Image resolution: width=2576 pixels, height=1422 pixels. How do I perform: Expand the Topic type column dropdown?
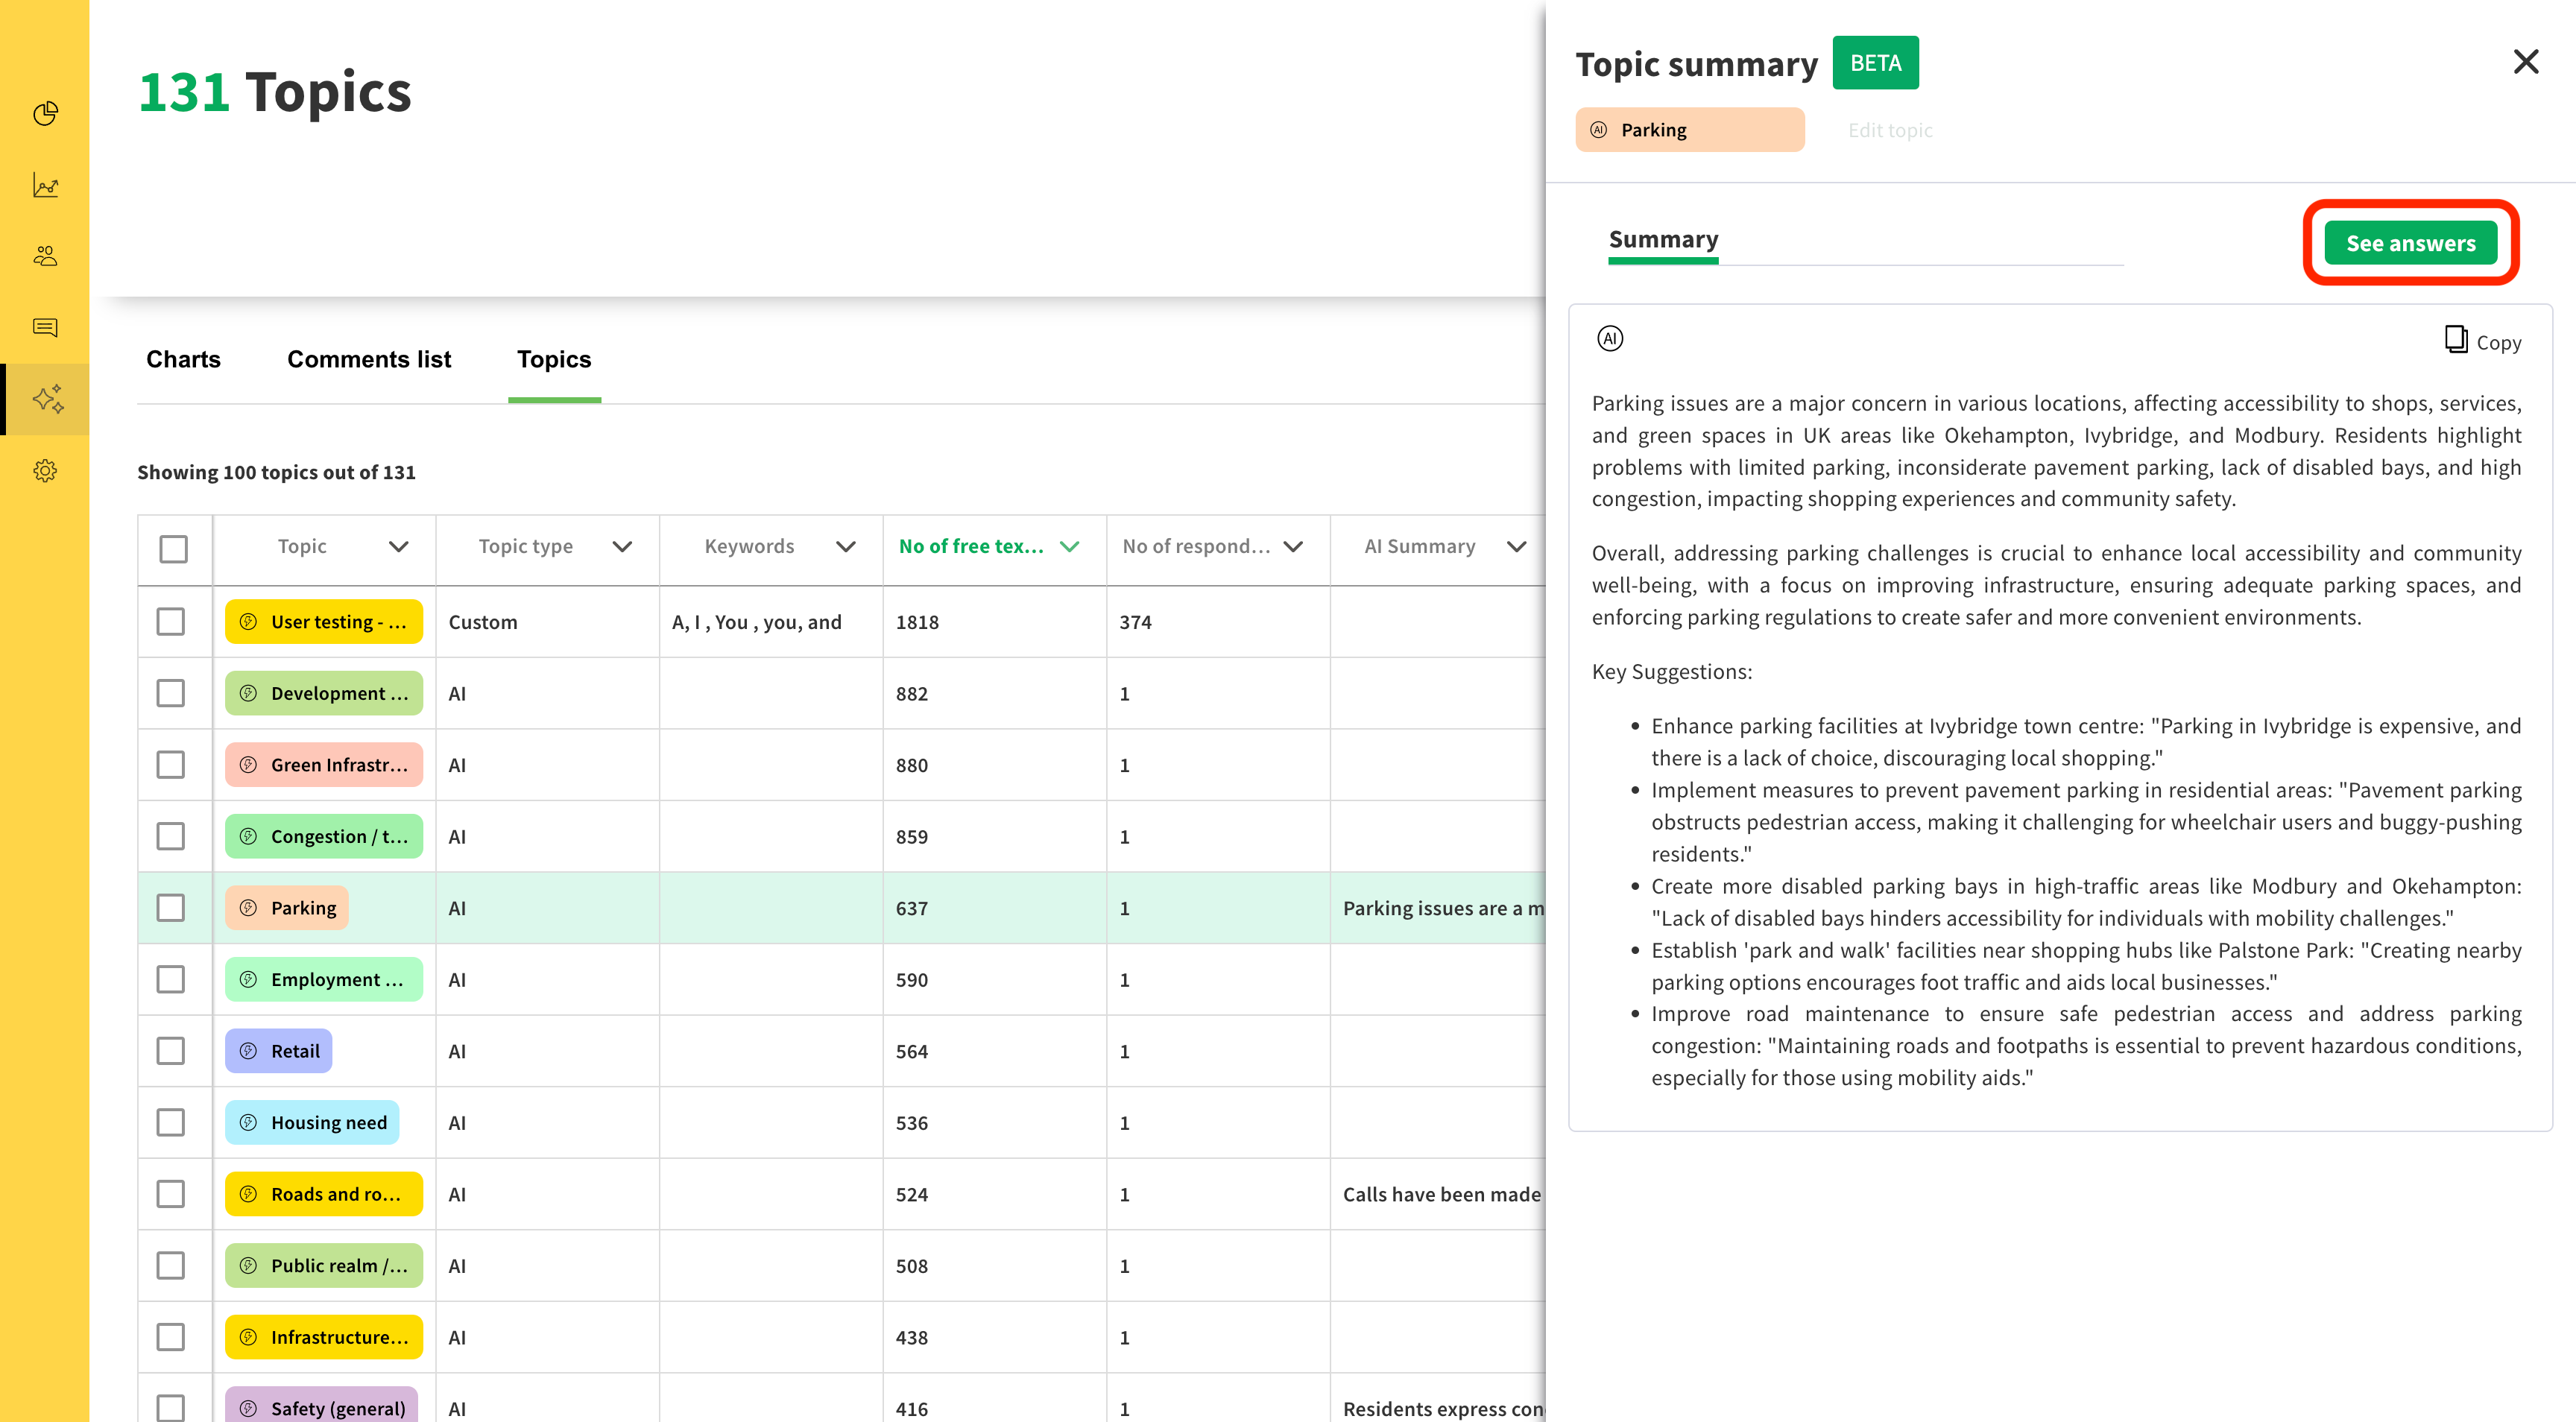pyautogui.click(x=622, y=547)
